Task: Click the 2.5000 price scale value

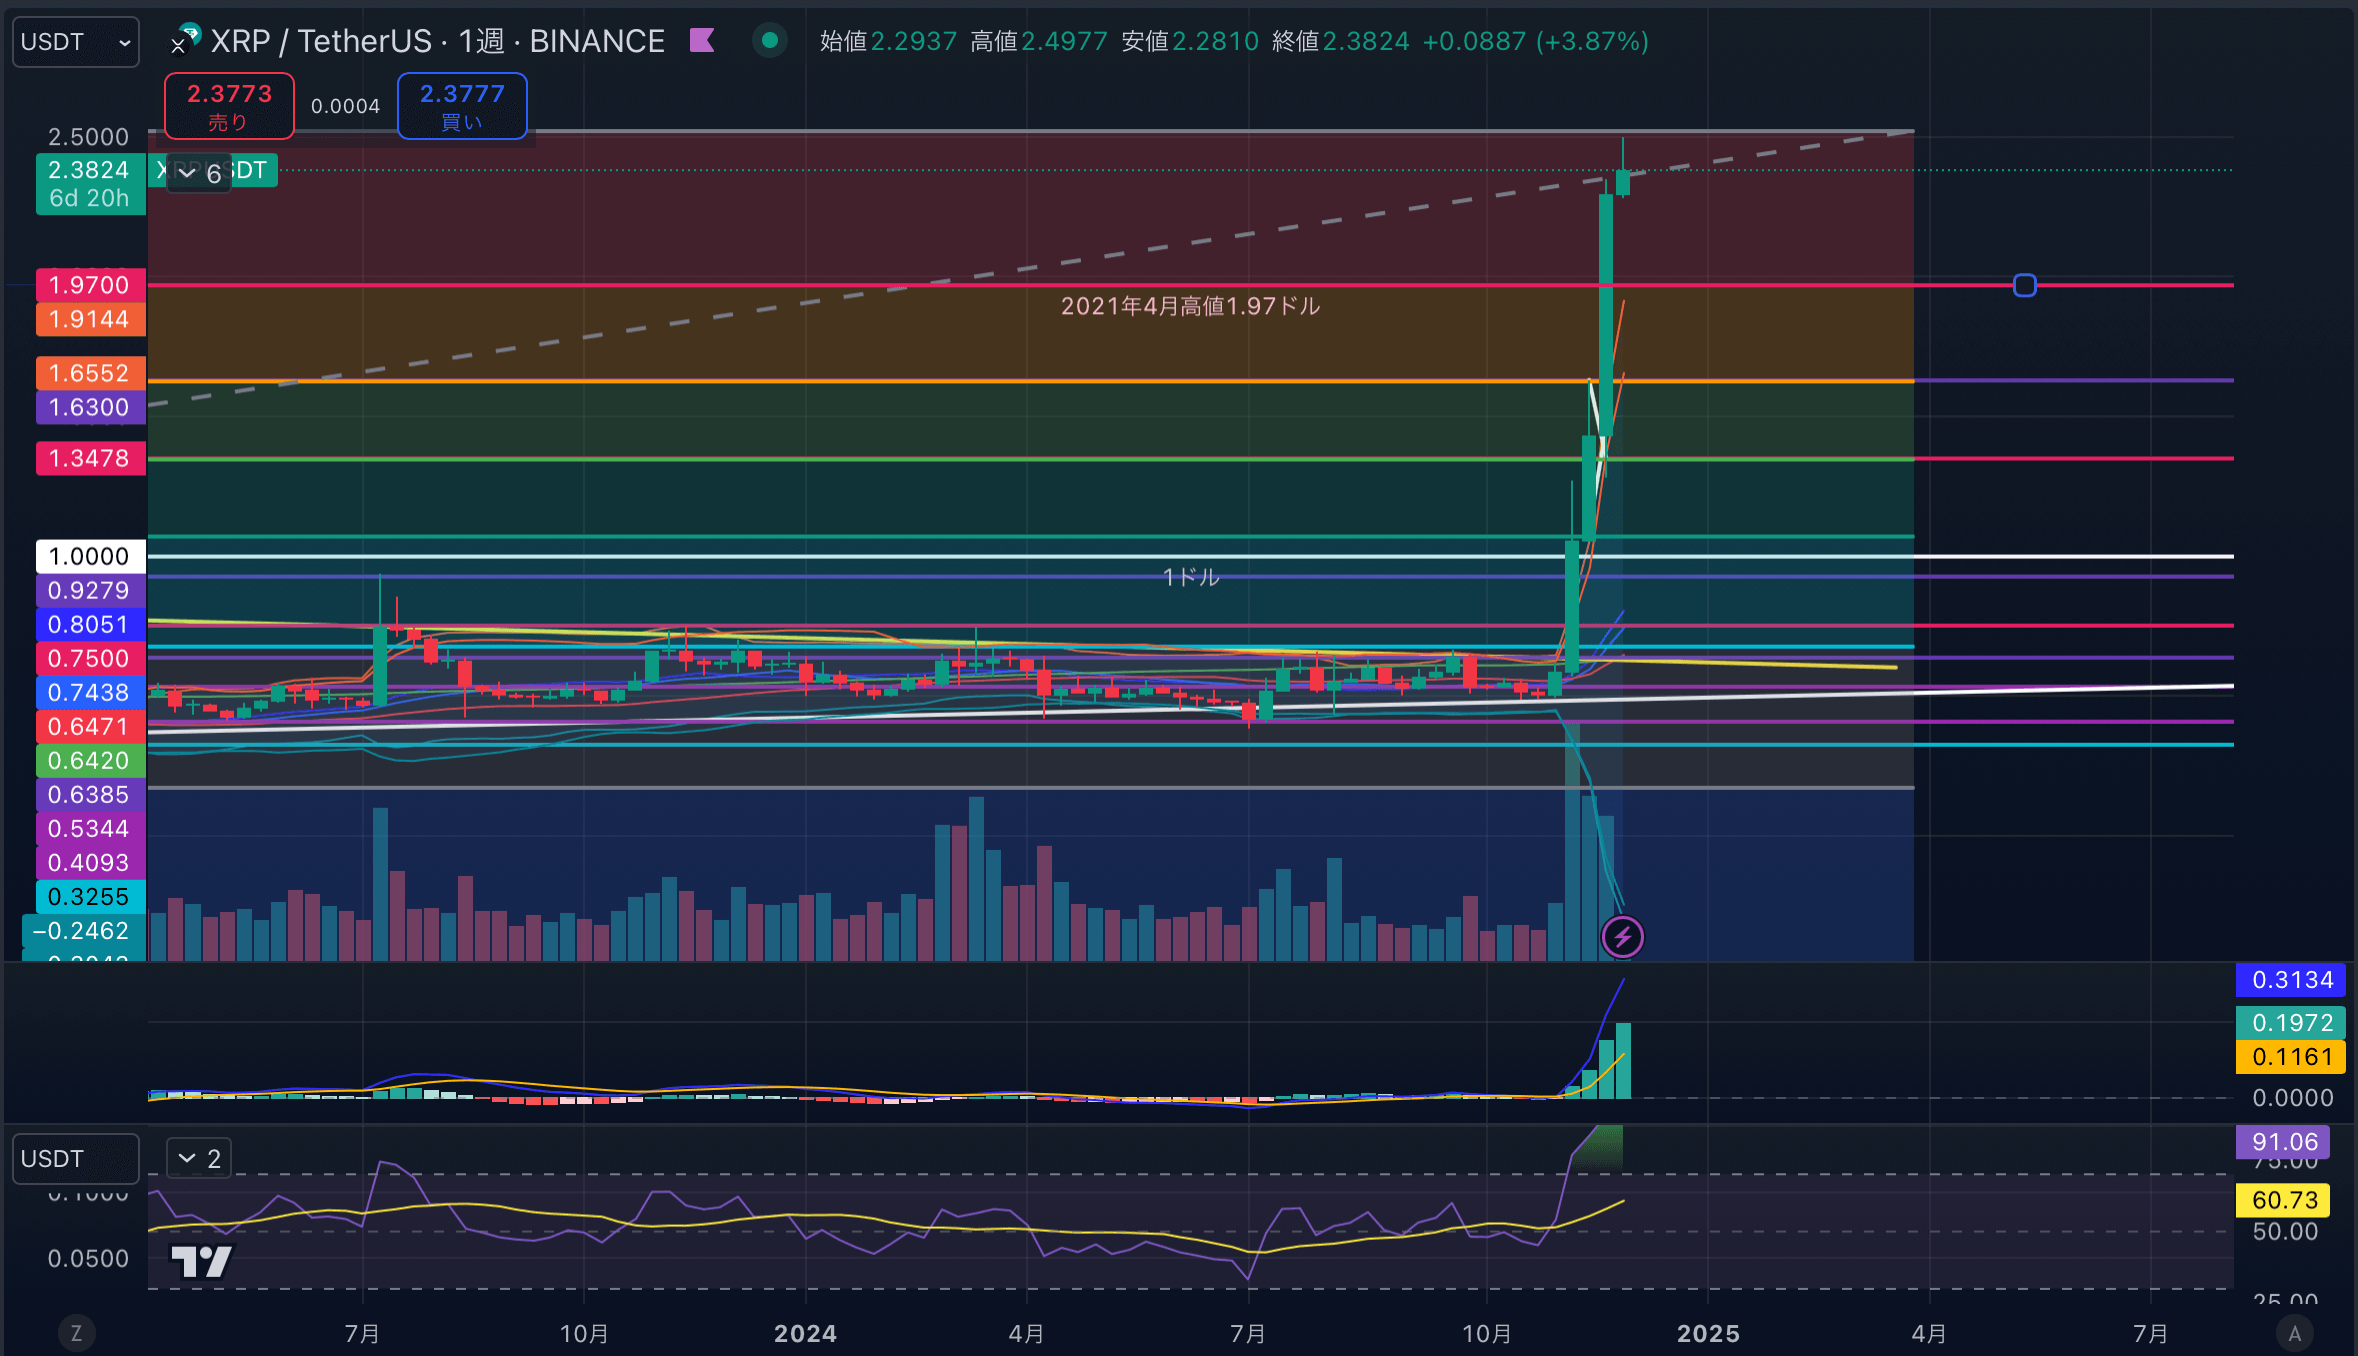Action: 89,136
